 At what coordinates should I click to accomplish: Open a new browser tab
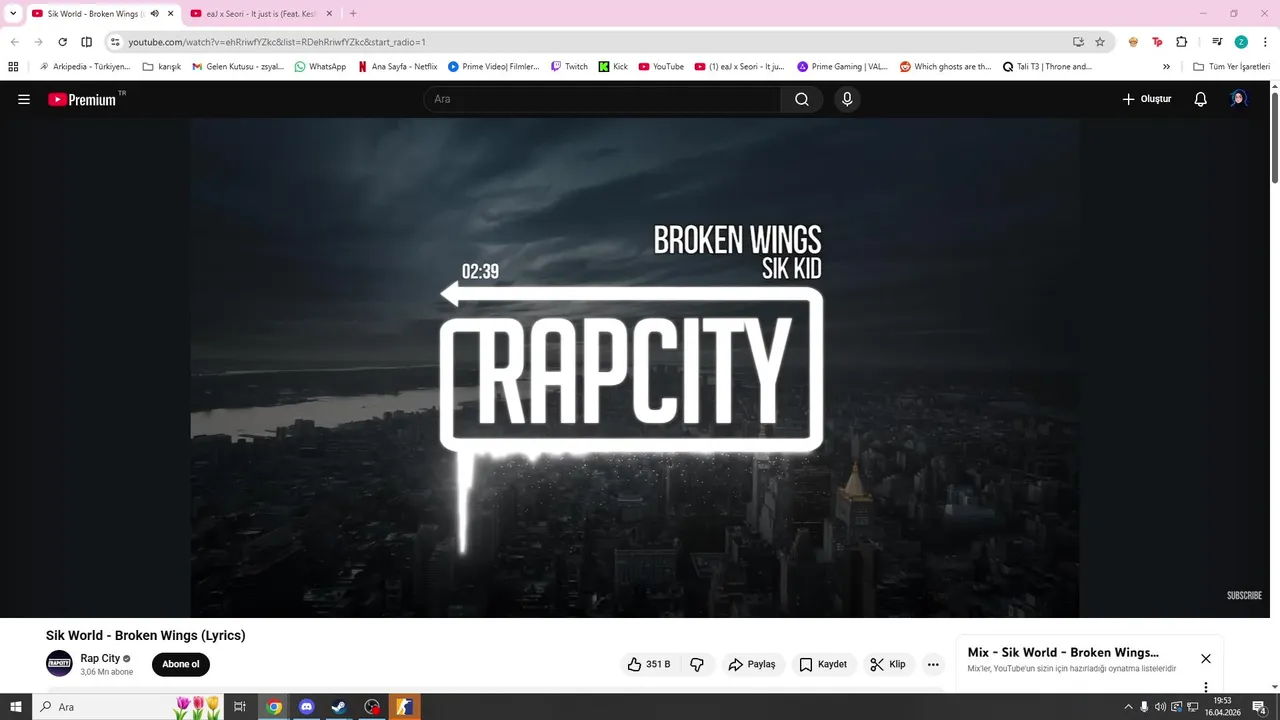(x=353, y=14)
